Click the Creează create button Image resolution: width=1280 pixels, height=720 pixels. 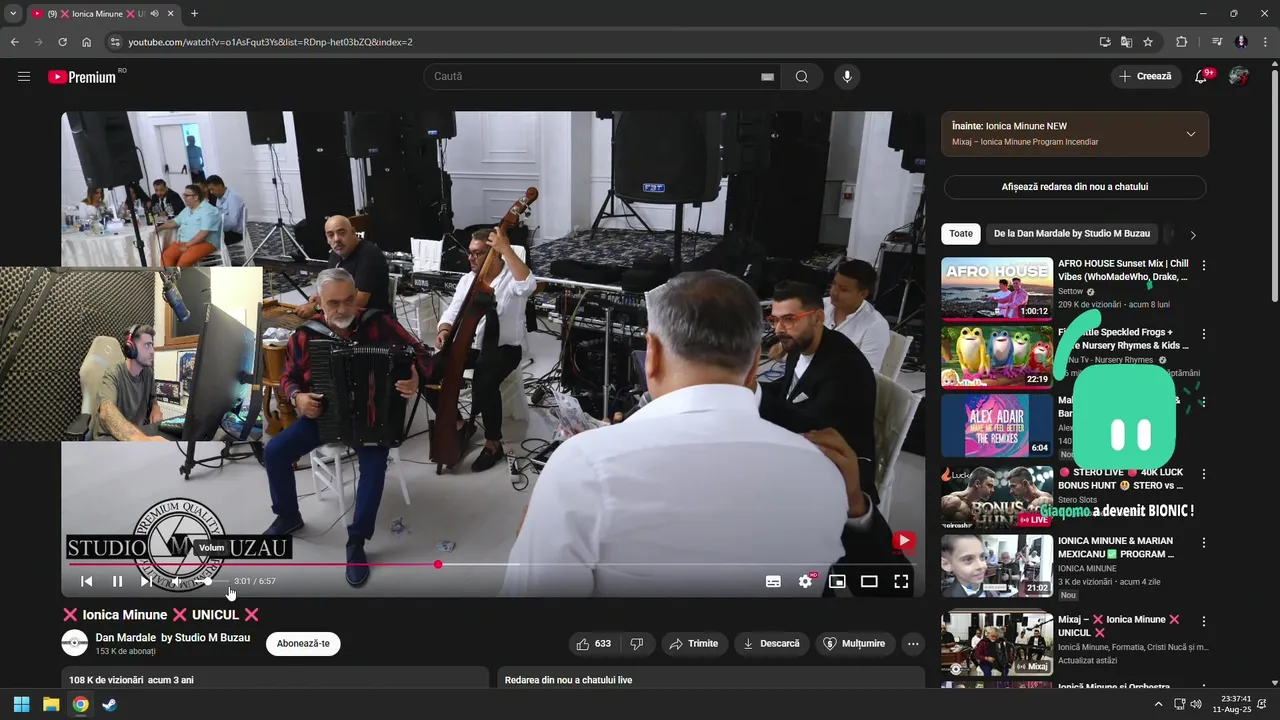pos(1146,77)
